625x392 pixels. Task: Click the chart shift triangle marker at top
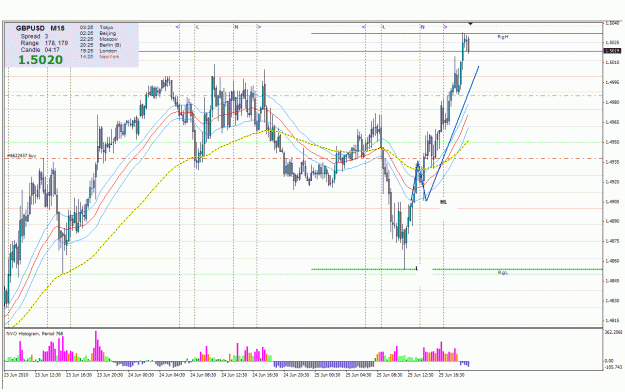point(470,24)
